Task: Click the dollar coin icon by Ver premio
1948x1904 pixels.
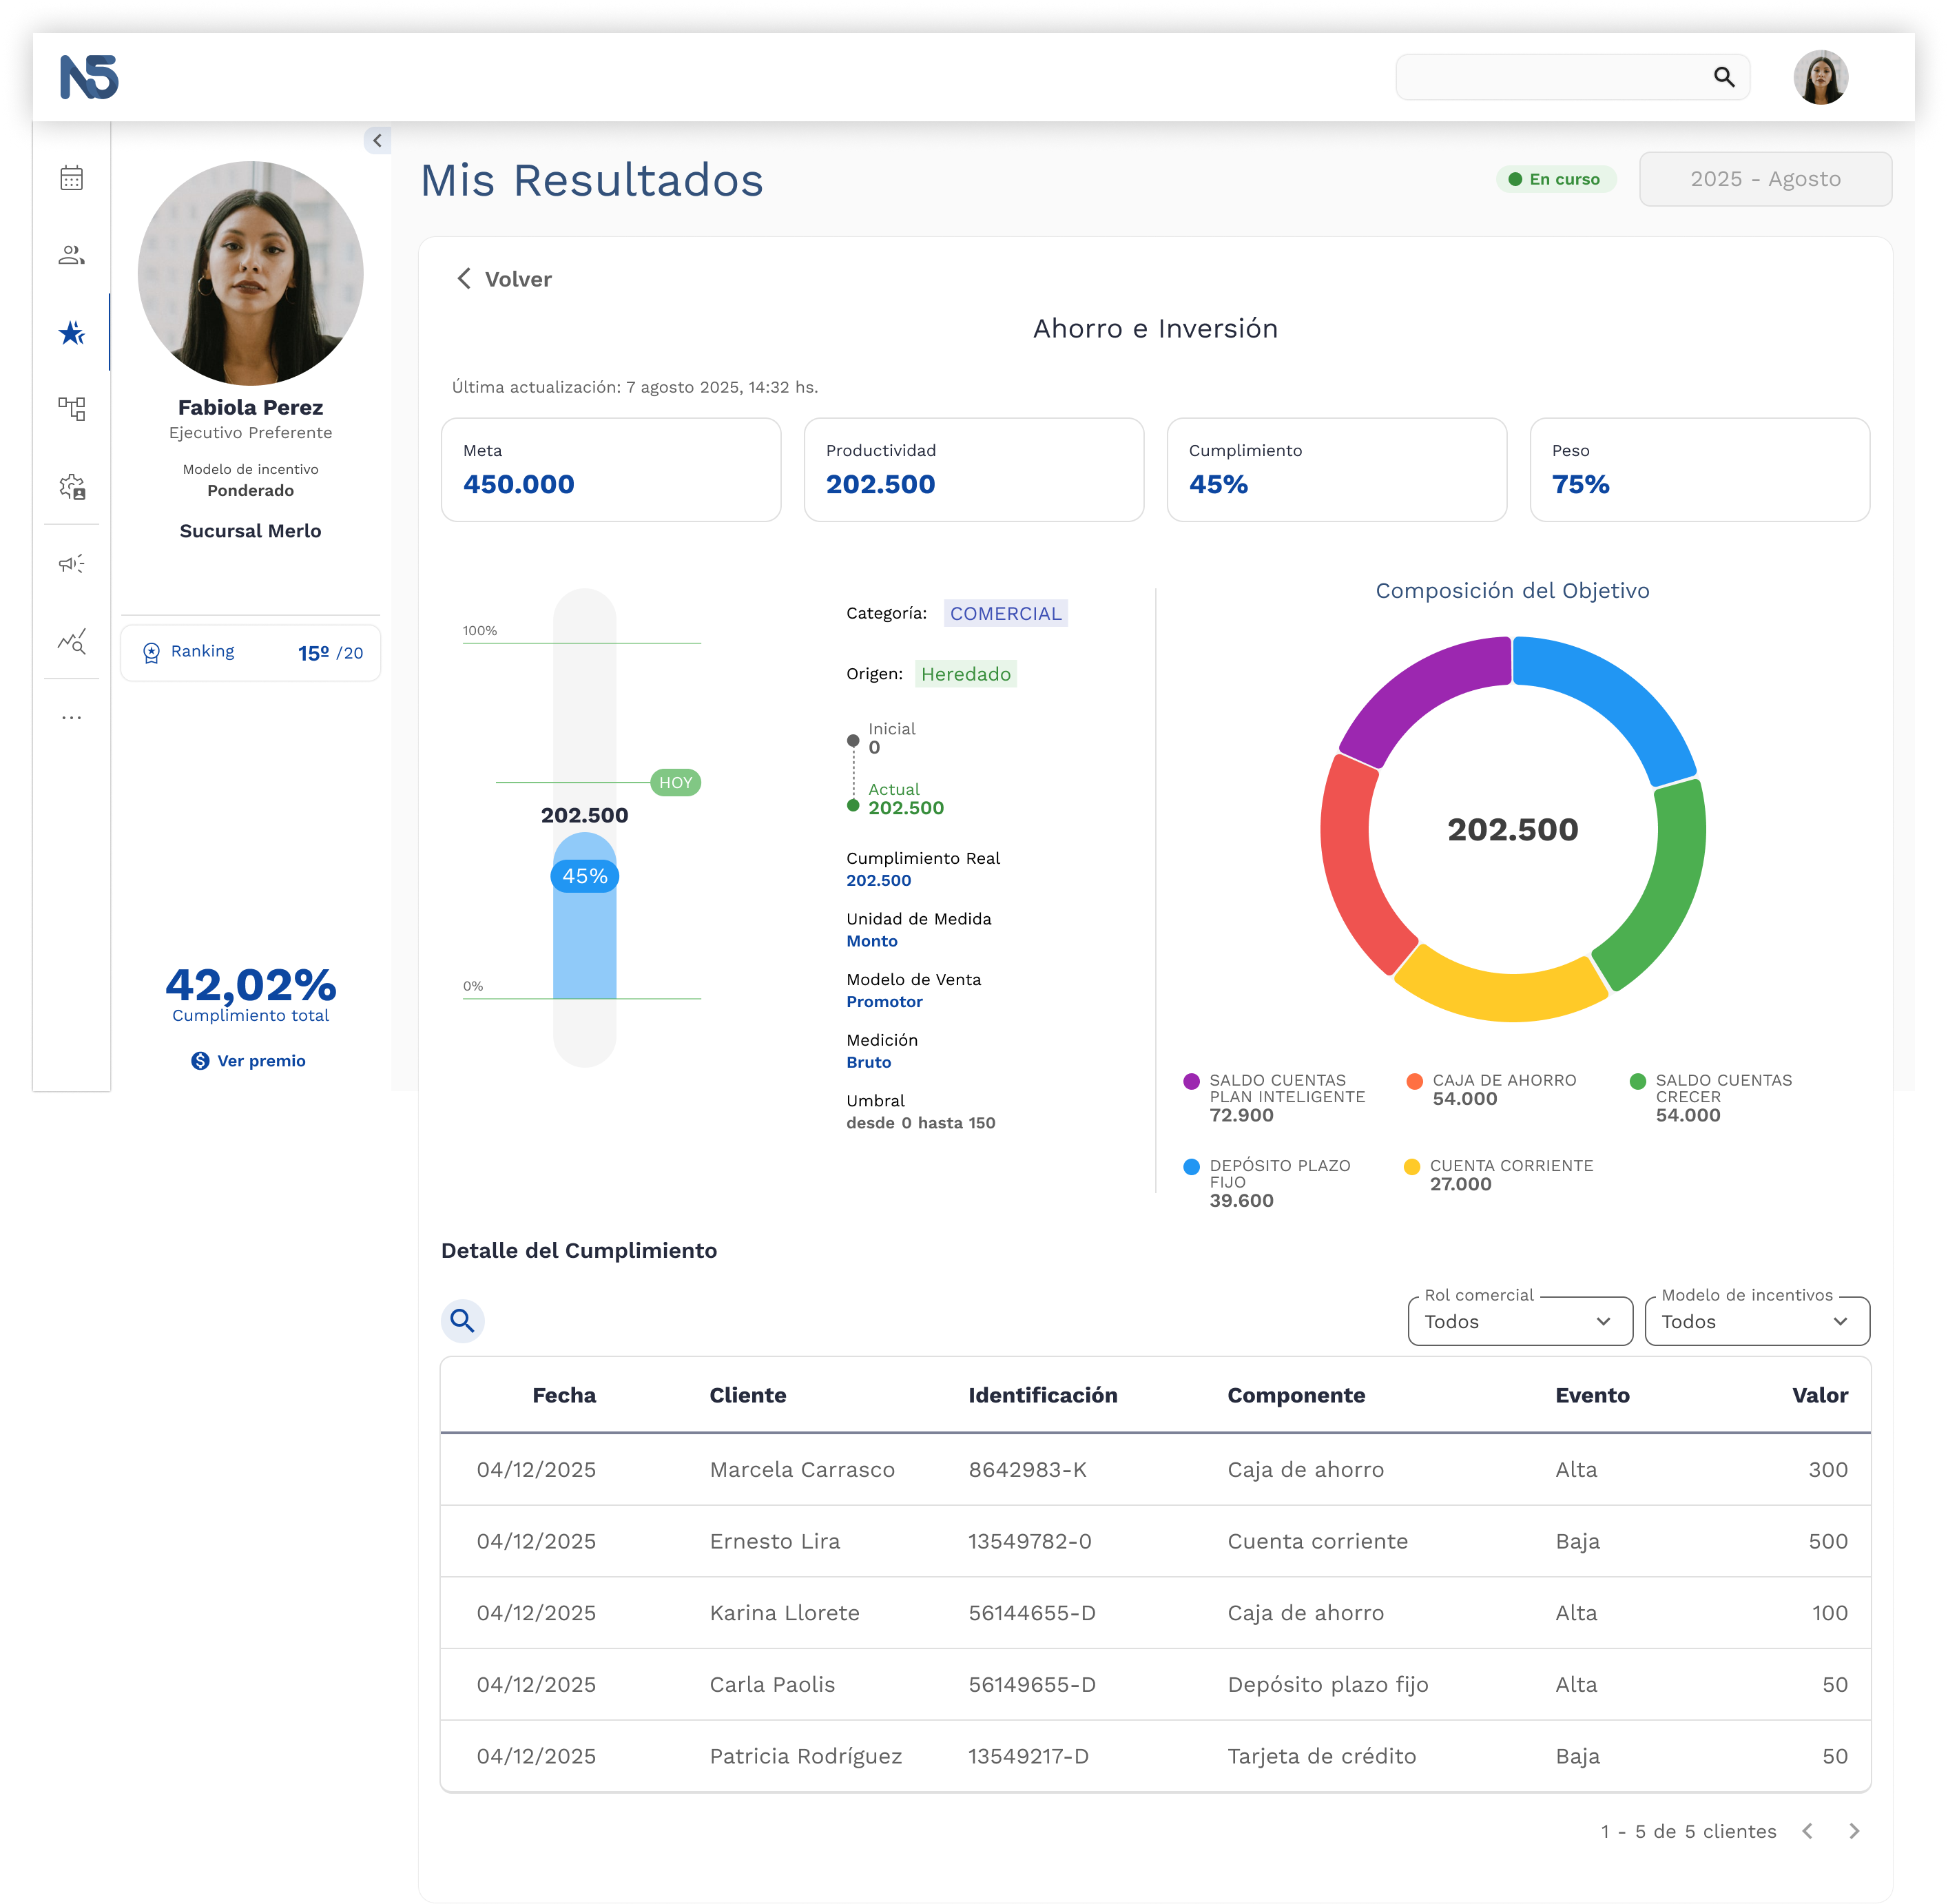Action: tap(200, 1061)
